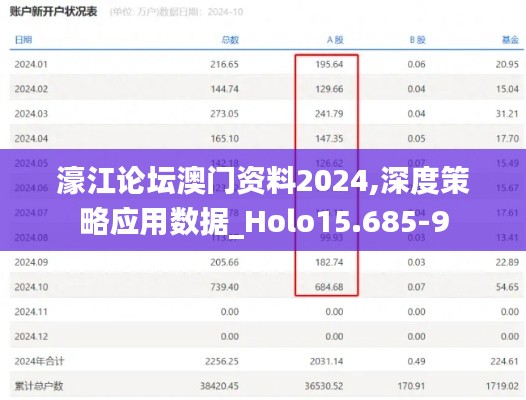This screenshot has height=400, width=526.
Task: Select the 2024.12 date cell
Action: click(x=31, y=337)
